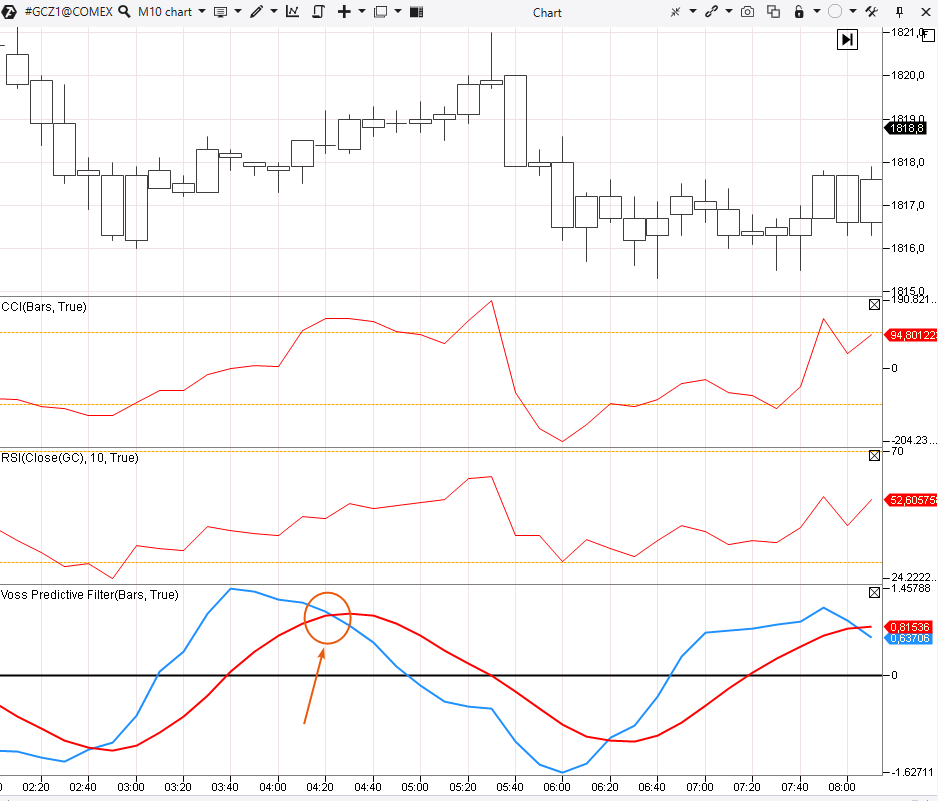Click the plus crosshair icon in toolbar
The width and height of the screenshot is (938, 801).
pos(344,12)
